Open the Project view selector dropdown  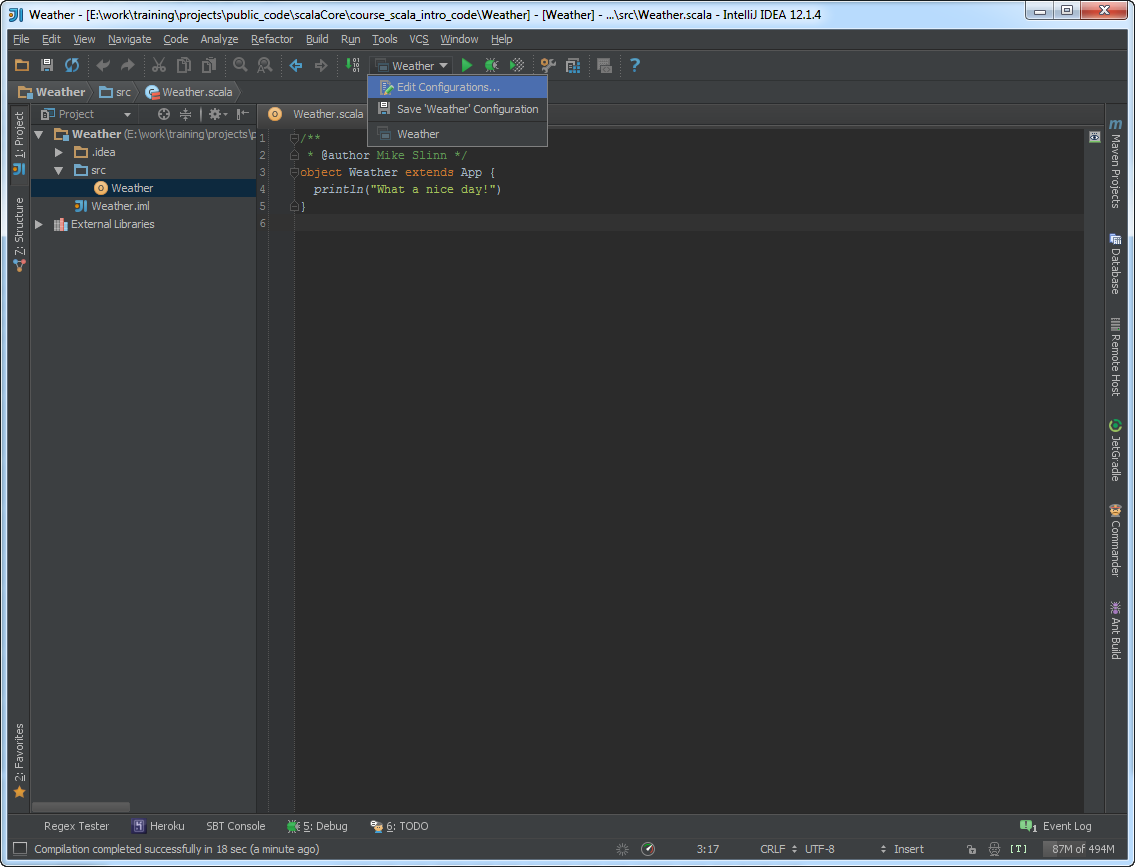(x=86, y=114)
